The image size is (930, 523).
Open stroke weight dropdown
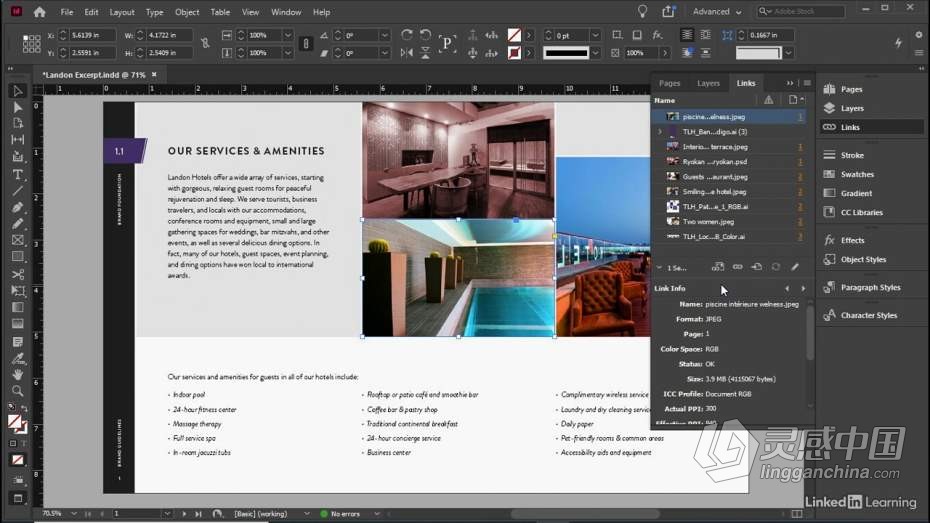[595, 35]
